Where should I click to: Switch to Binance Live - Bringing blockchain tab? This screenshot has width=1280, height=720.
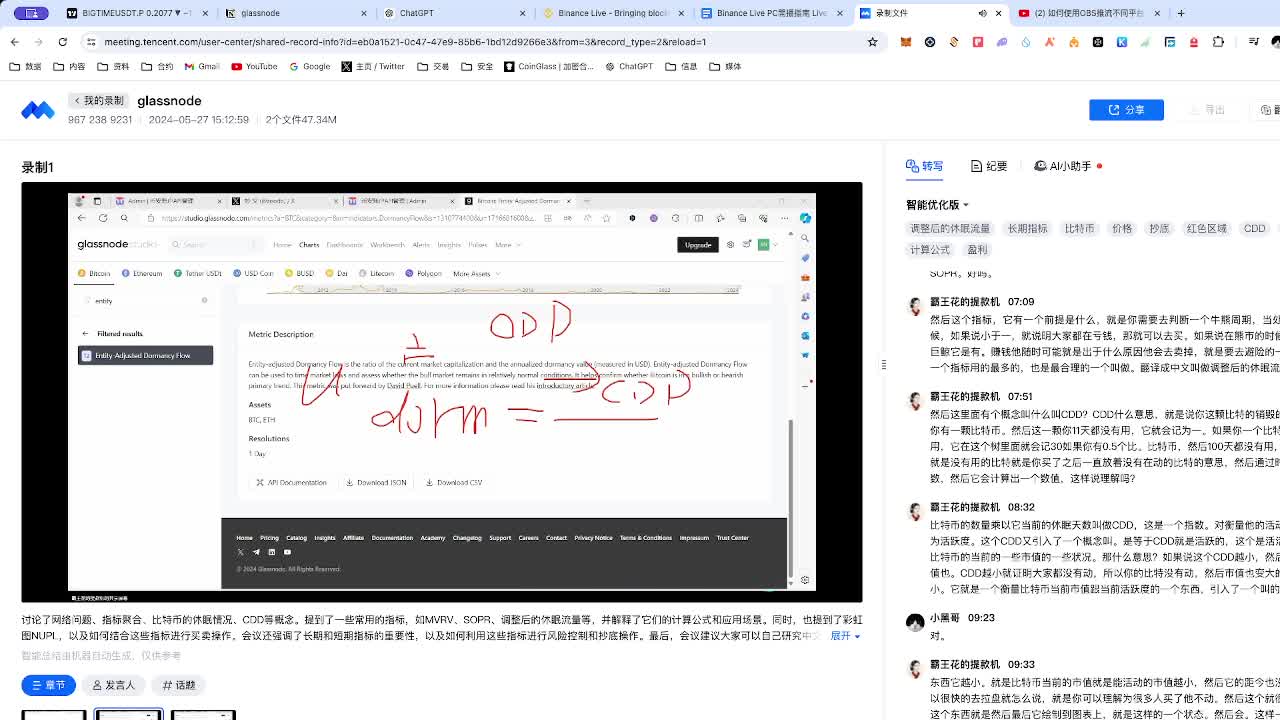pyautogui.click(x=613, y=13)
